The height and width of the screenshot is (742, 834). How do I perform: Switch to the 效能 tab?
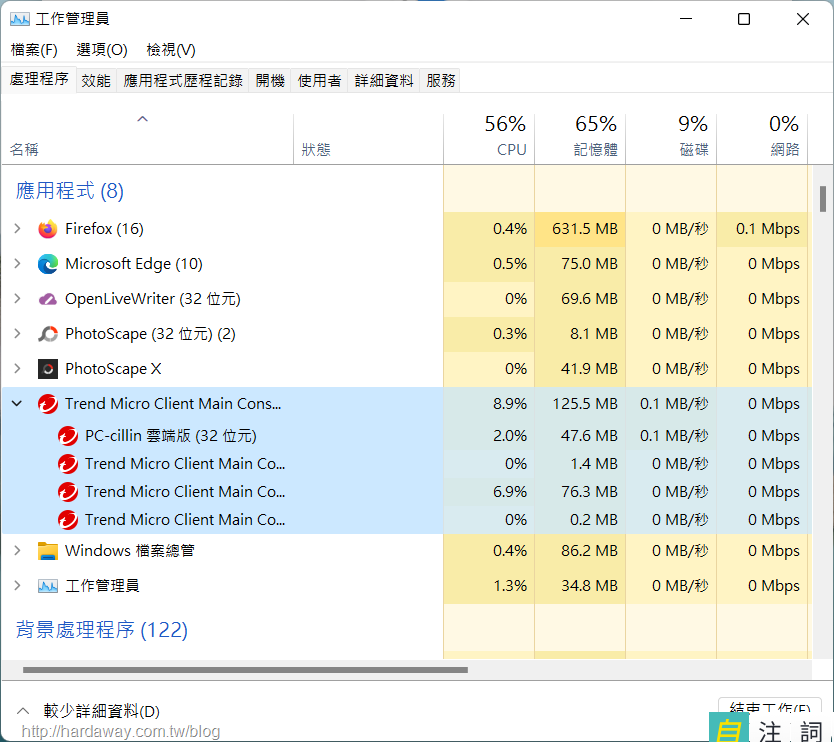coord(96,81)
